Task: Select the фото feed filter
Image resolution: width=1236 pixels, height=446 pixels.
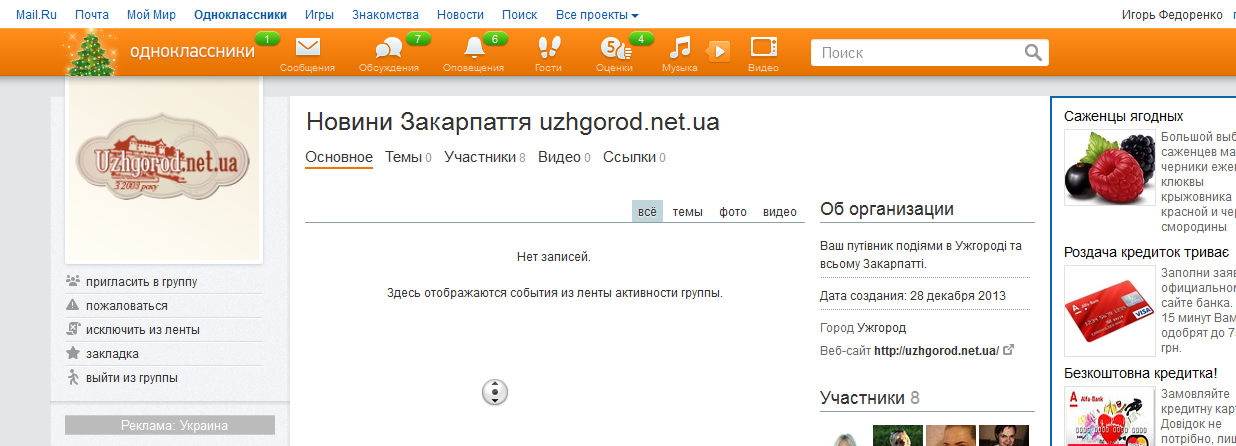Action: coord(733,212)
